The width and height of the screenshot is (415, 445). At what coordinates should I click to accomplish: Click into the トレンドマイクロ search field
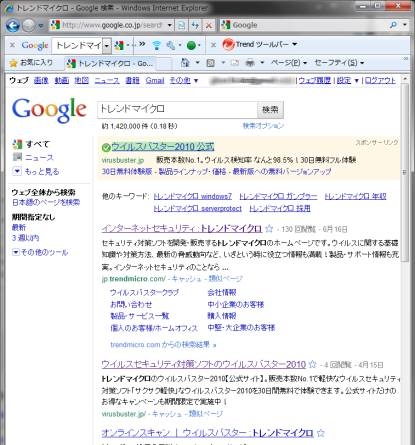click(177, 109)
